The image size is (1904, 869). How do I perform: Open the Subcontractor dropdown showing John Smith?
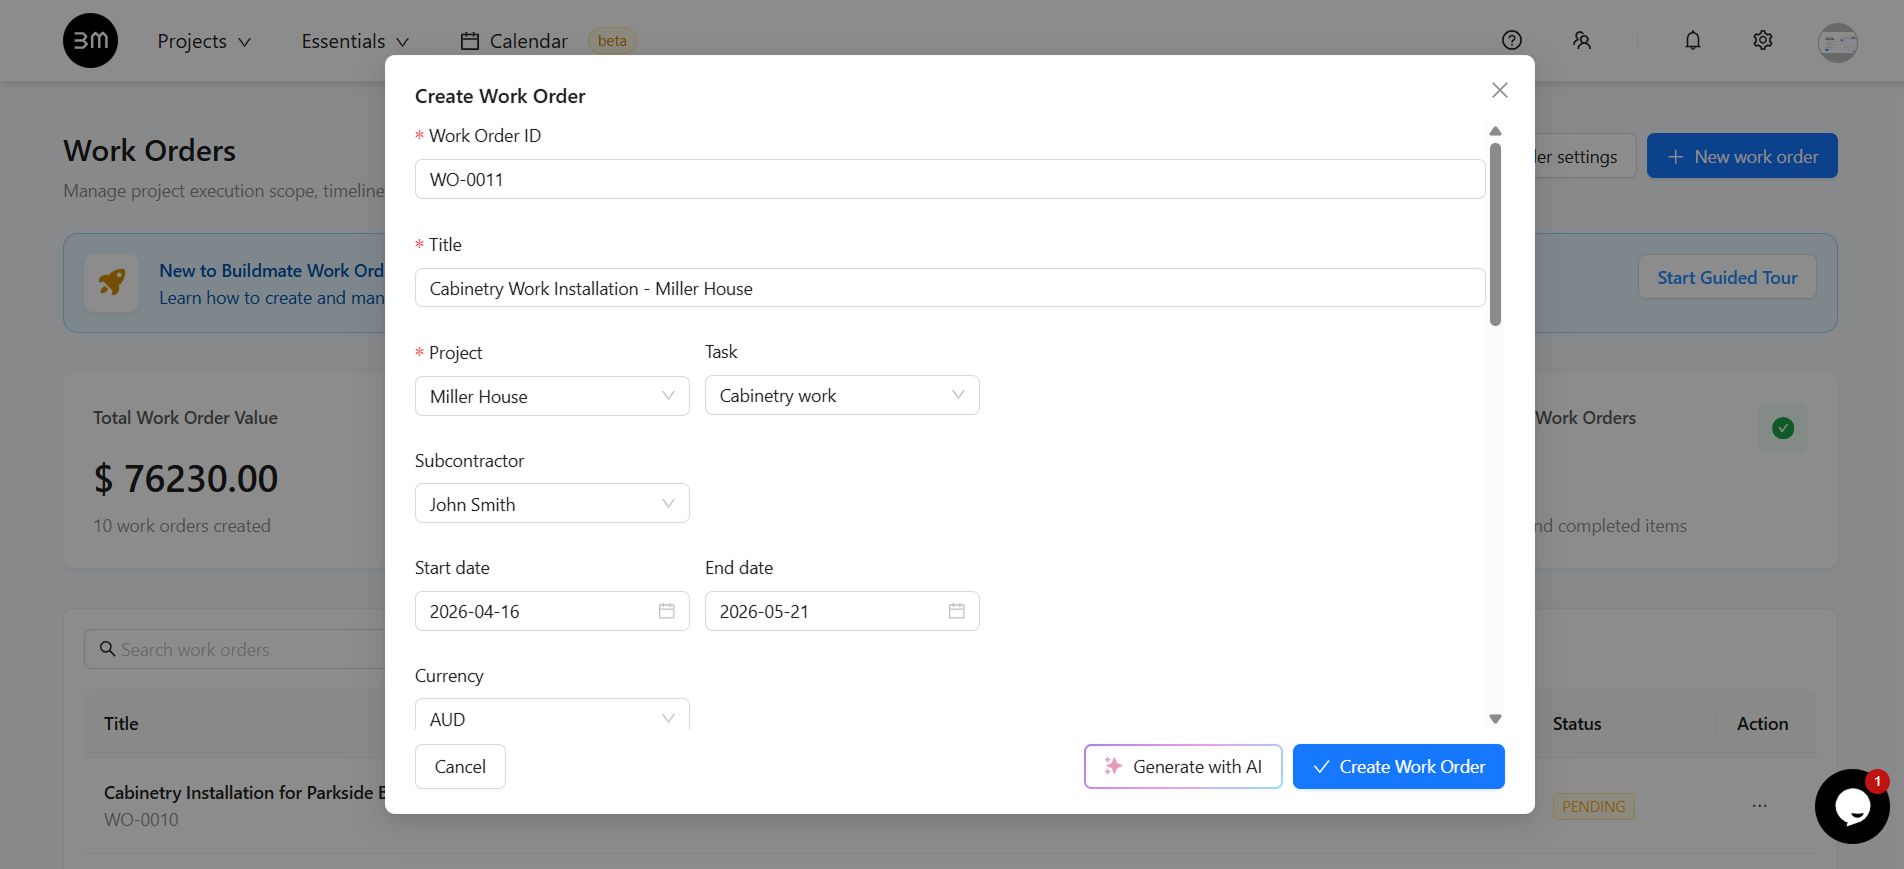coord(552,504)
